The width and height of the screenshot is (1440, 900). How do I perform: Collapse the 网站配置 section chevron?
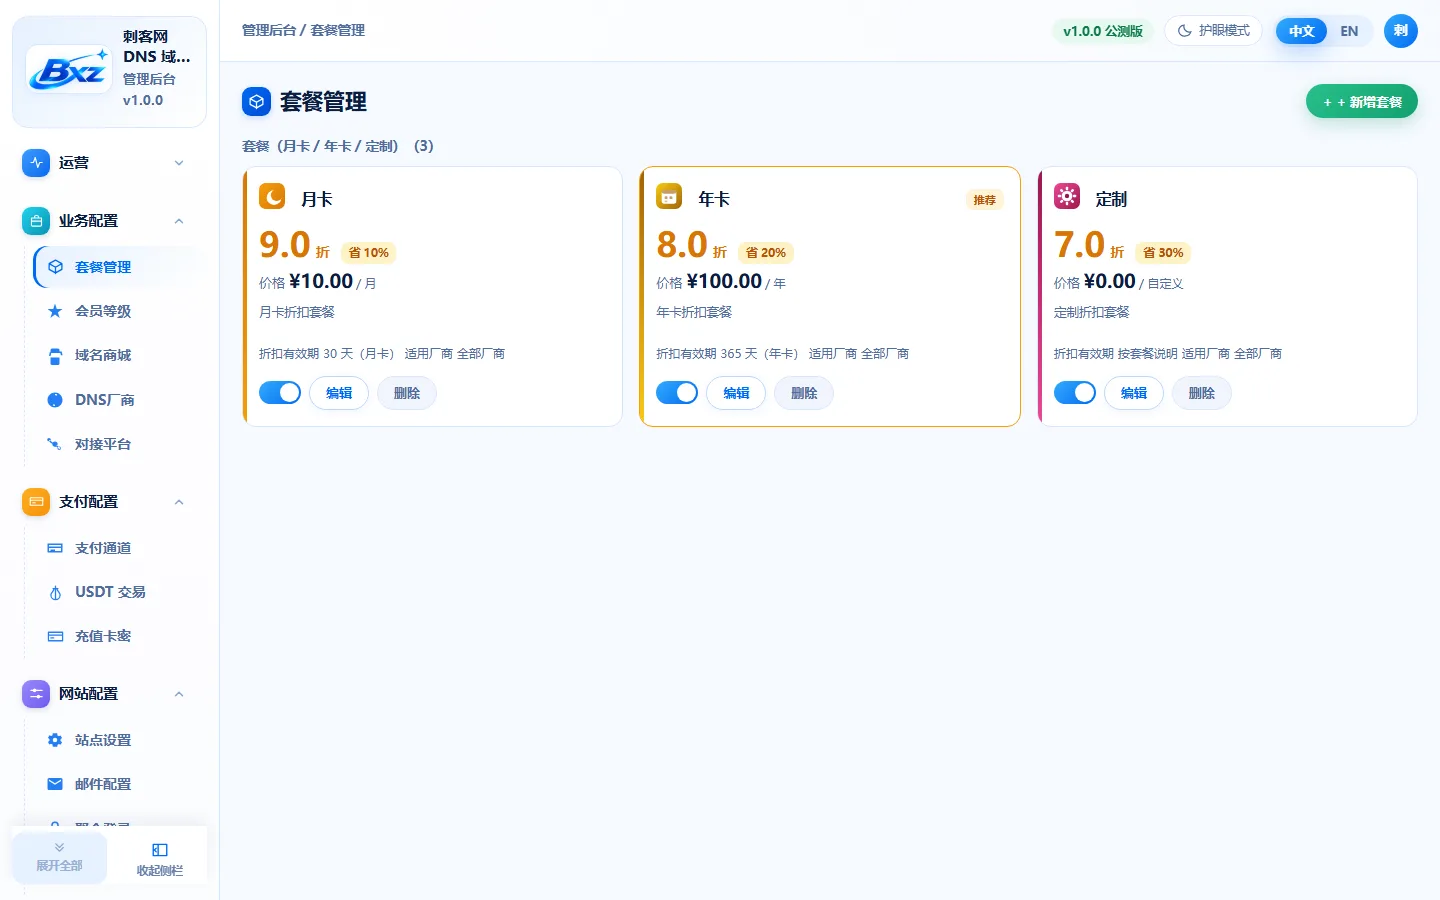click(x=179, y=694)
